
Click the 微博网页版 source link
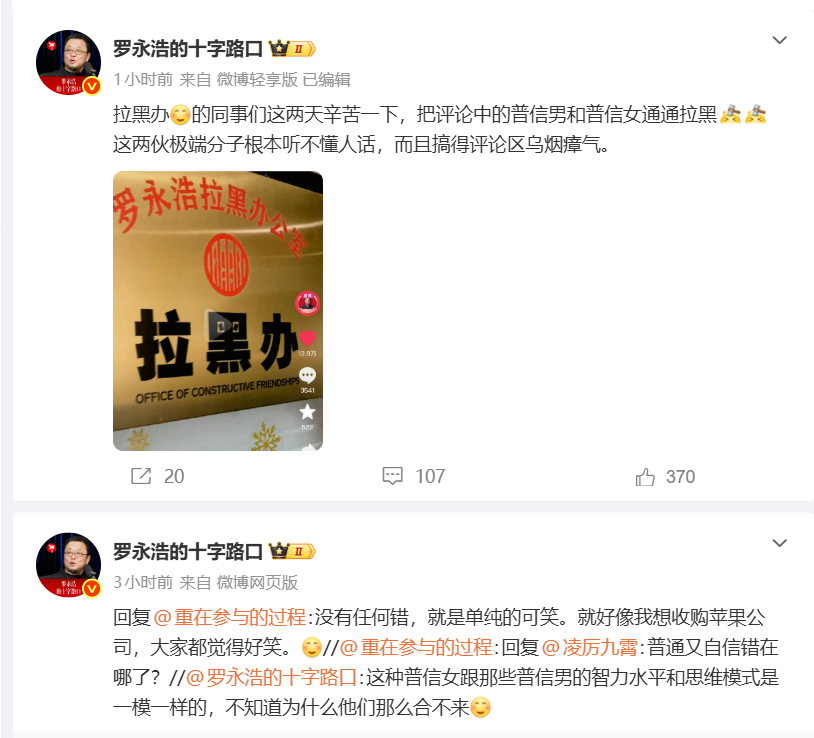pyautogui.click(x=257, y=582)
